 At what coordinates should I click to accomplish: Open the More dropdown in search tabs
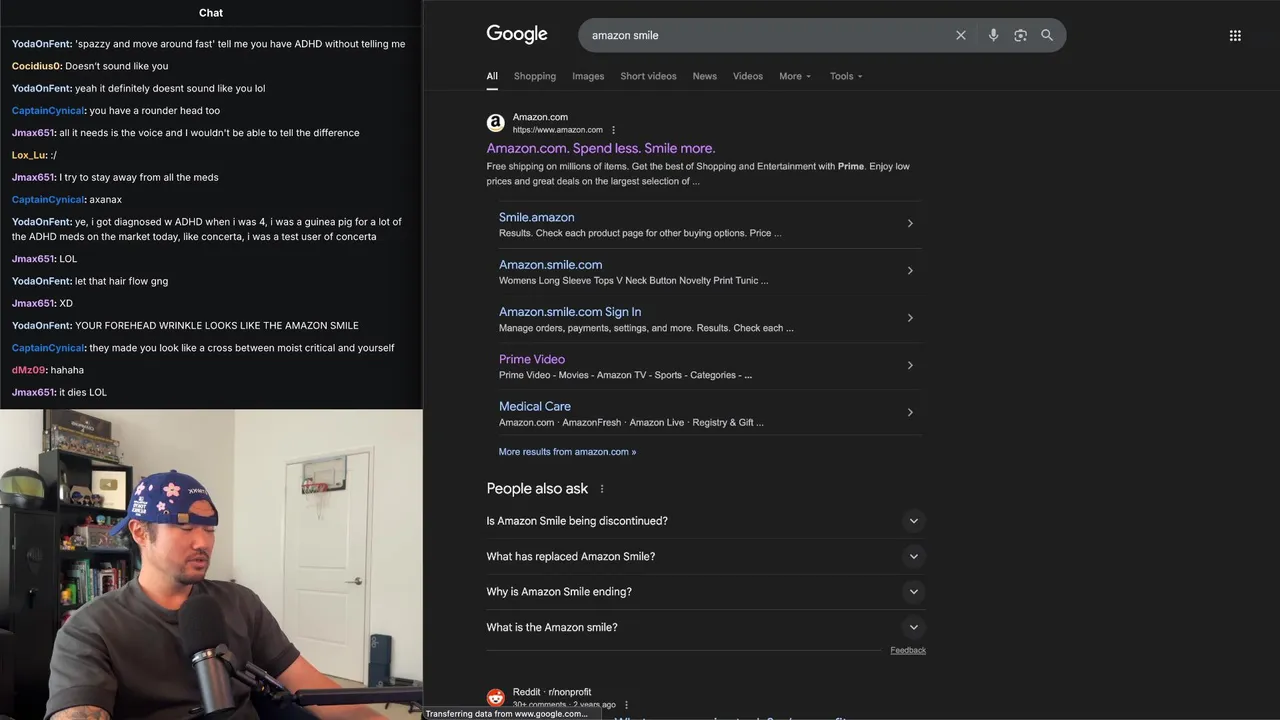795,76
